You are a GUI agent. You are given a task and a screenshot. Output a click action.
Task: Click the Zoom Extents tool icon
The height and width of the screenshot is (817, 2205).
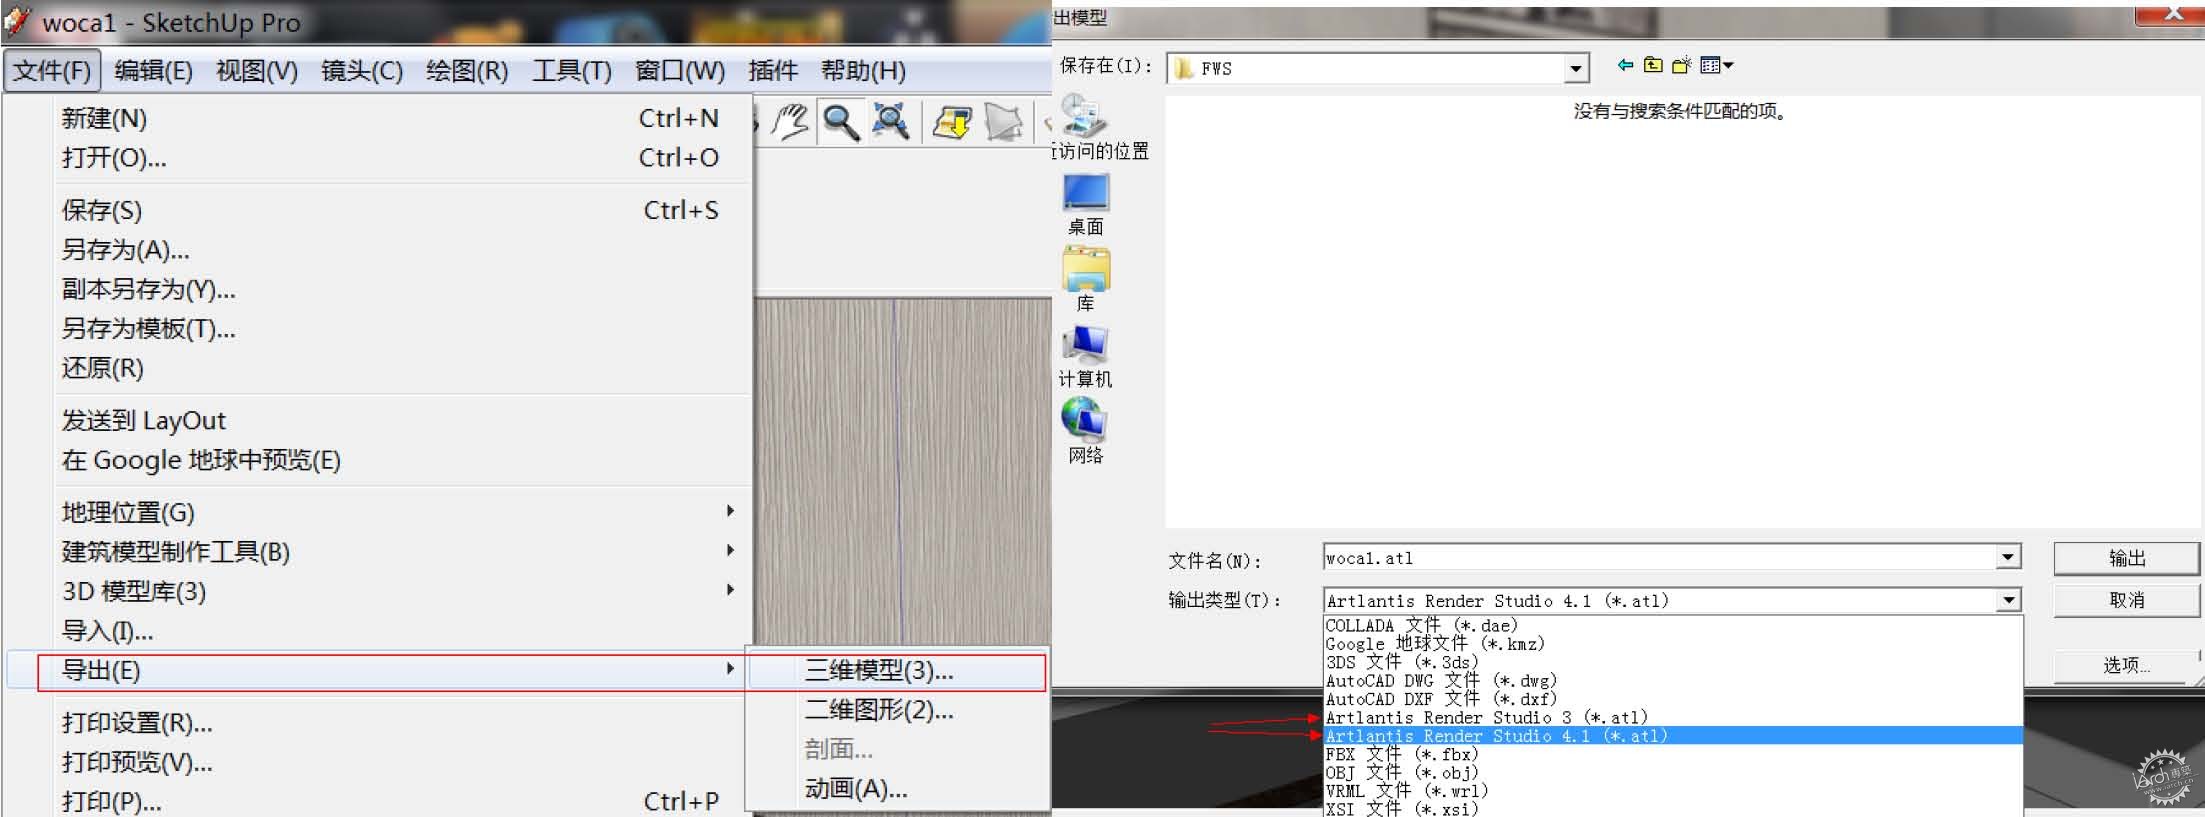890,123
